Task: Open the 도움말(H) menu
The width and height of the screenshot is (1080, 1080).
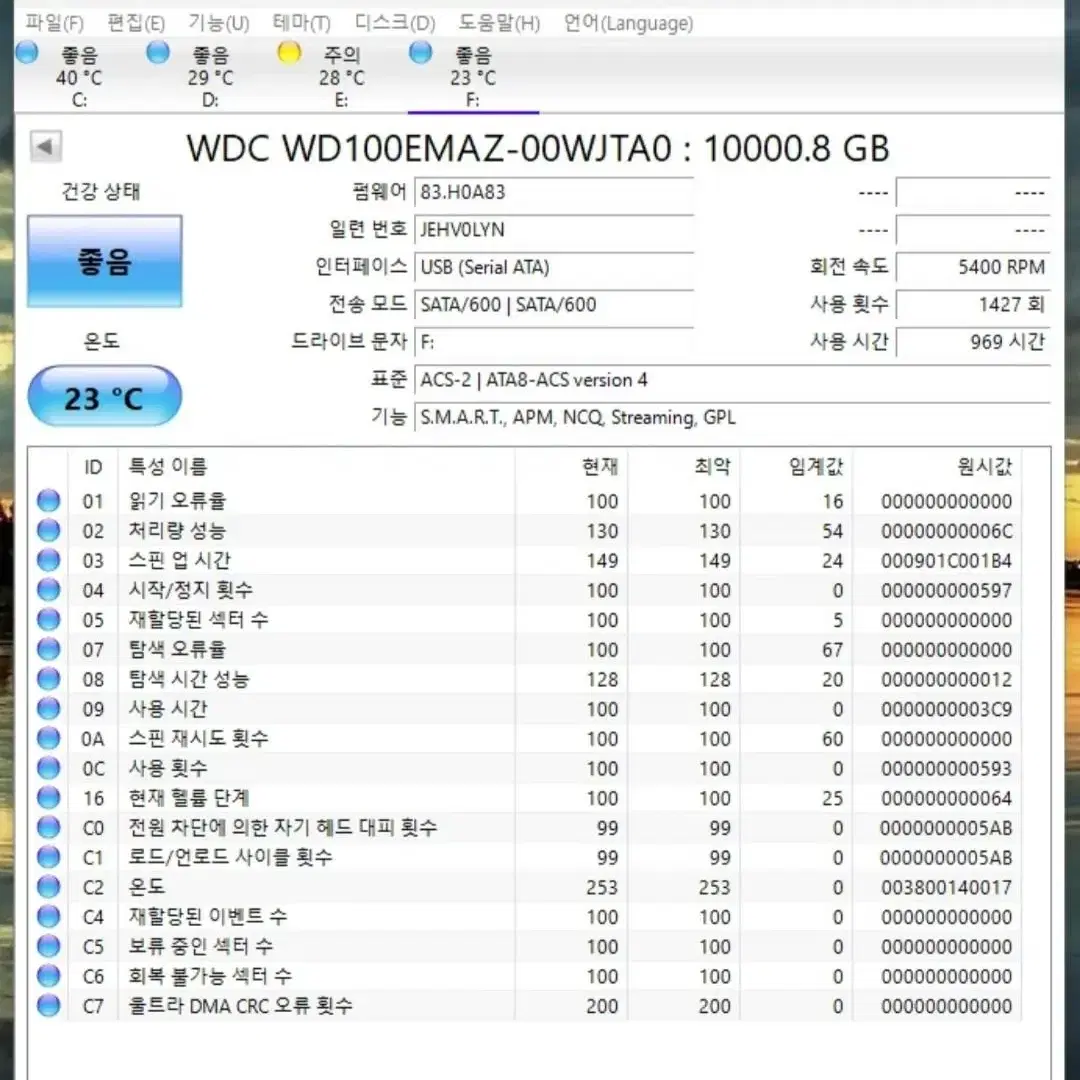Action: [499, 23]
